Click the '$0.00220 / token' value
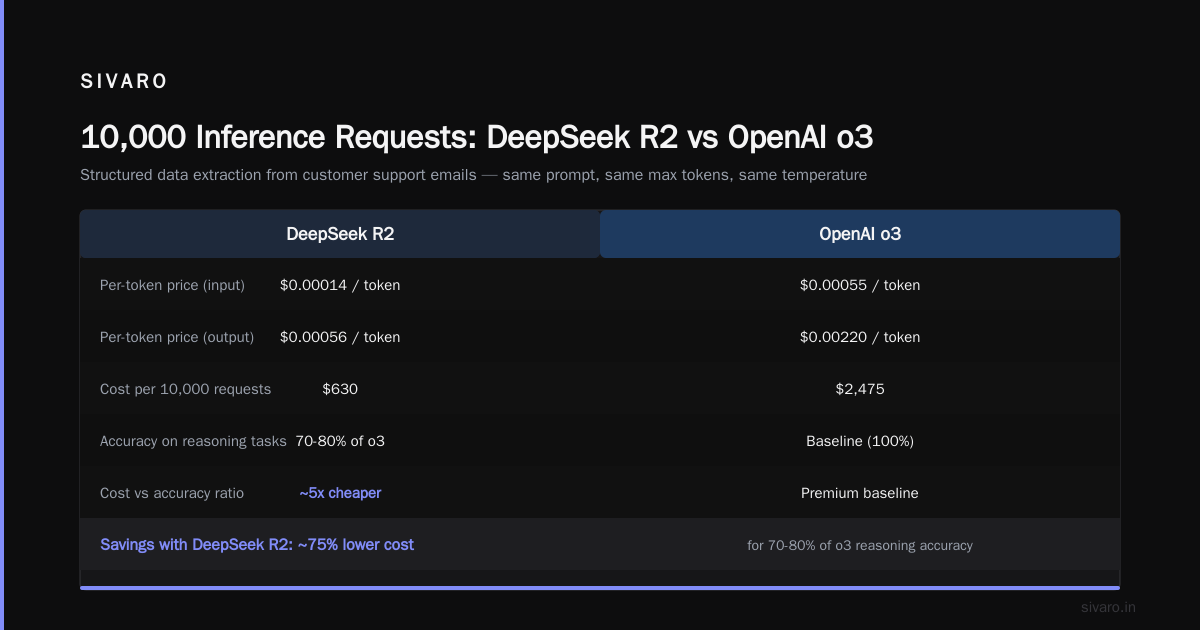Screen dimensions: 1200x630 tap(860, 337)
